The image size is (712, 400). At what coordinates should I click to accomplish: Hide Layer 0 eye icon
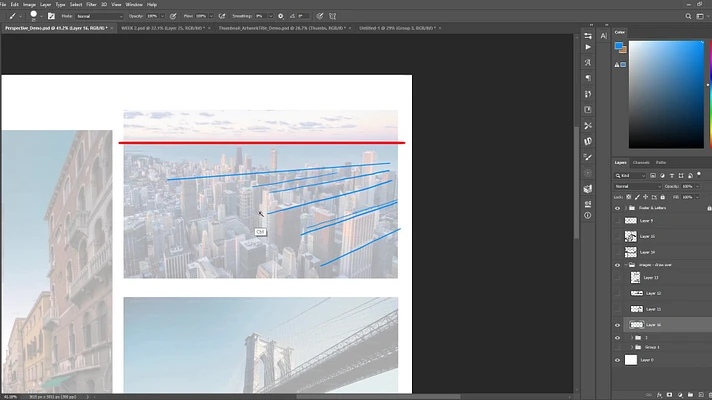point(617,360)
